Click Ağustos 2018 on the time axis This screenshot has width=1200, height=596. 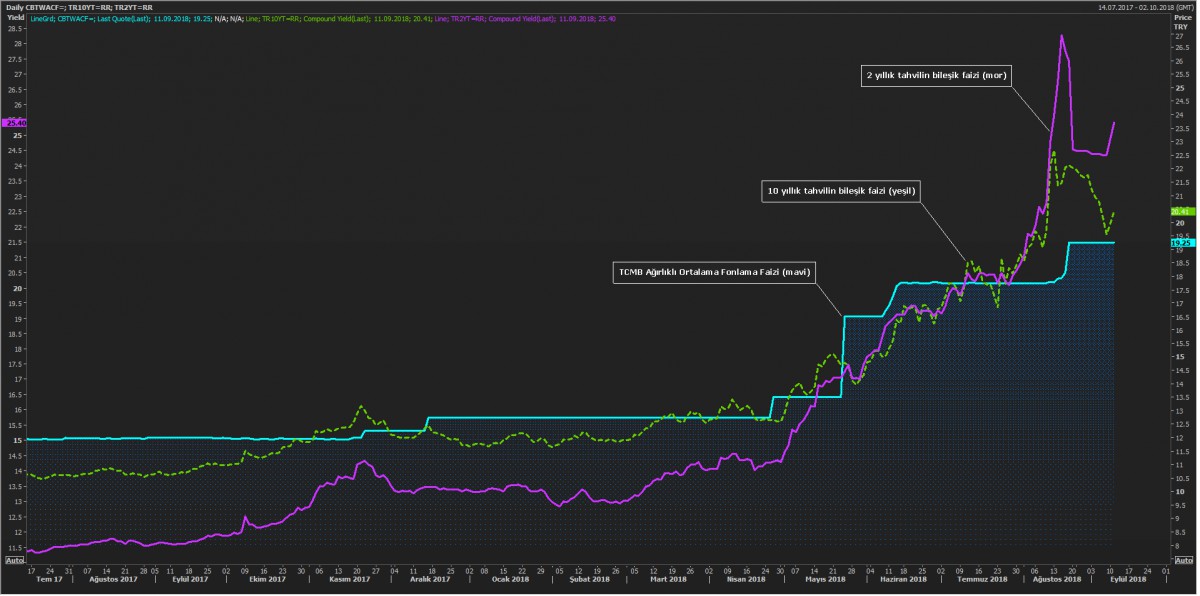click(x=1056, y=580)
